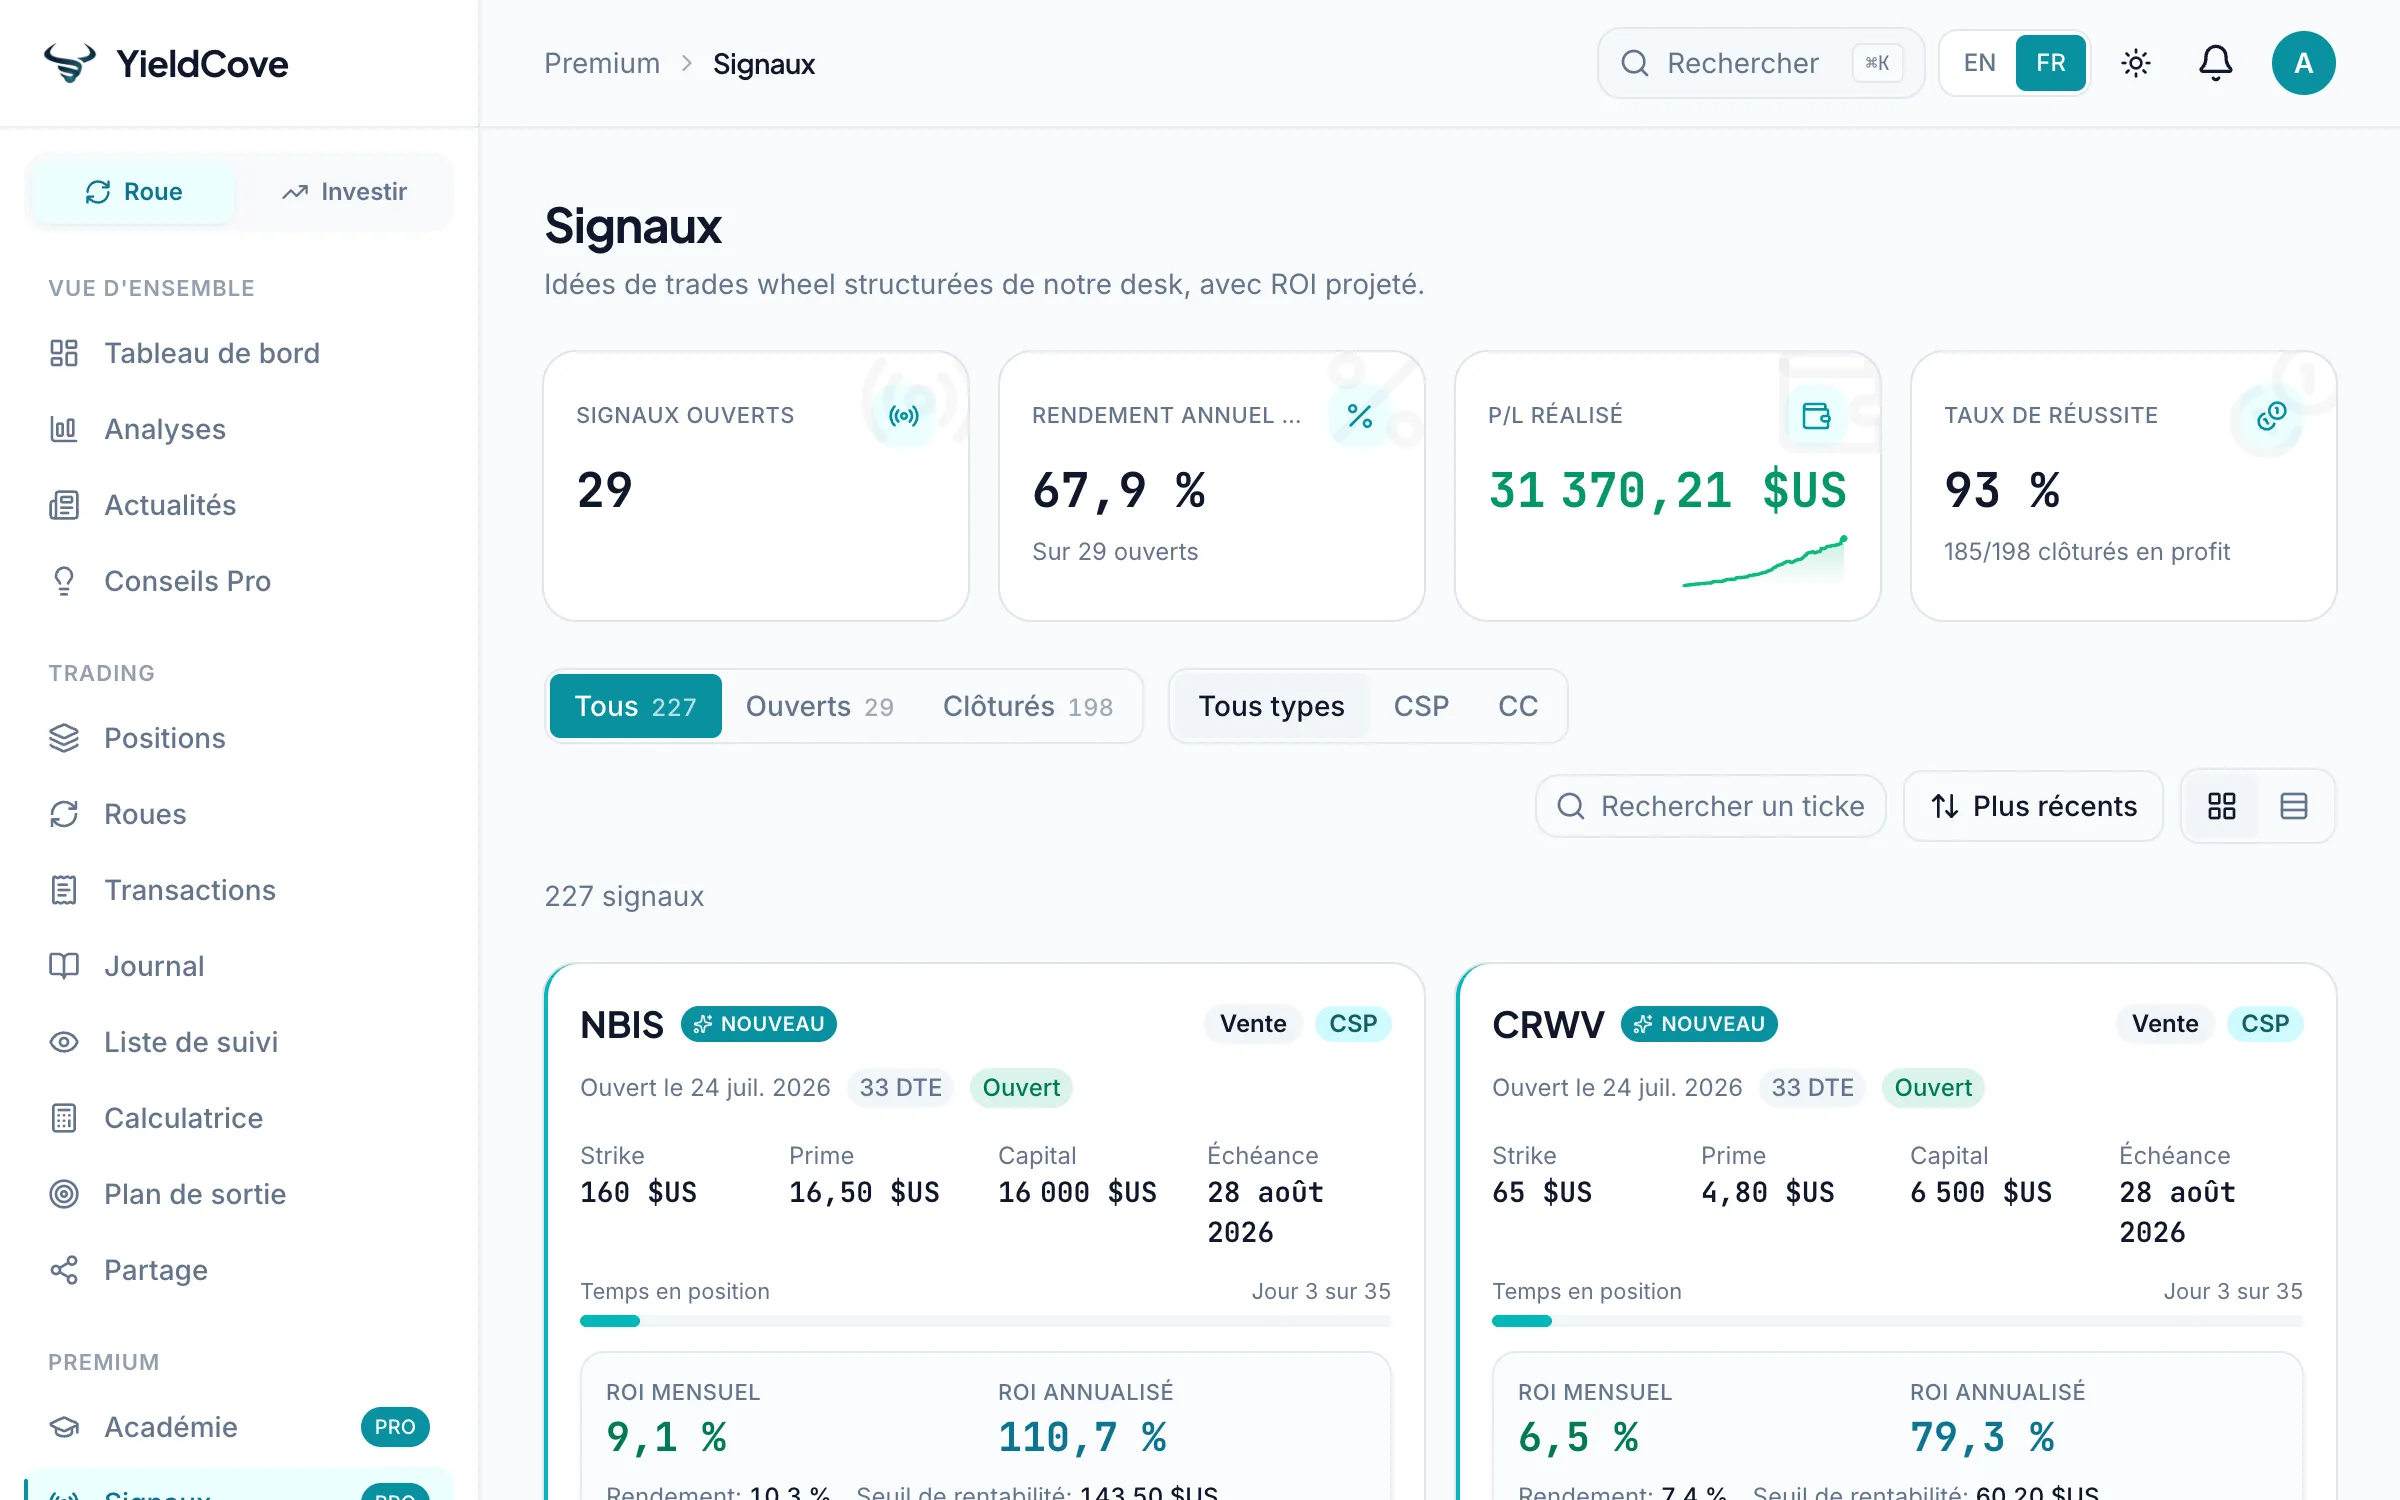Switch language to FR
Image resolution: width=2400 pixels, height=1500 pixels.
pos(2051,63)
